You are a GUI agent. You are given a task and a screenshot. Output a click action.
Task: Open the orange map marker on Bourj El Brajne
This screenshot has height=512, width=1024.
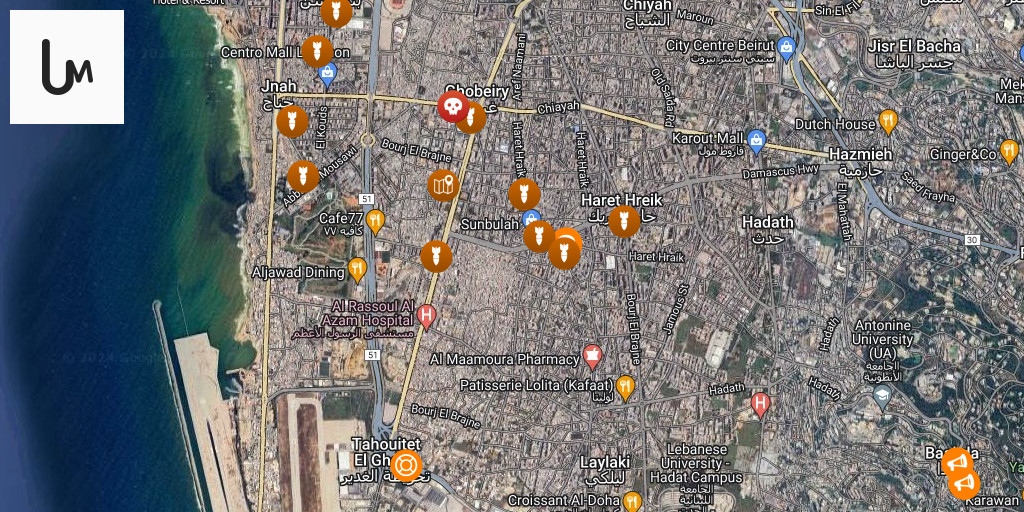point(443,185)
